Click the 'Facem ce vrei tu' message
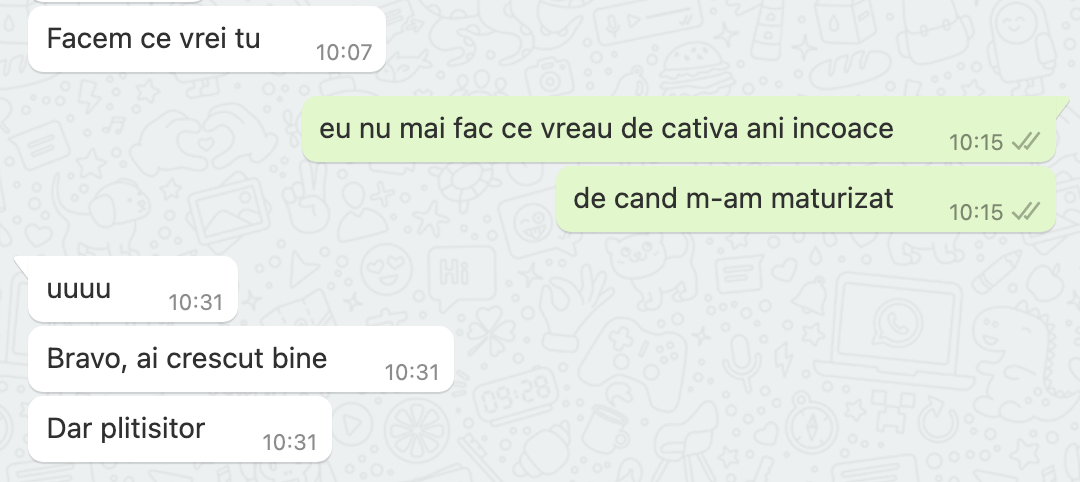The image size is (1080, 482). pyautogui.click(x=207, y=39)
